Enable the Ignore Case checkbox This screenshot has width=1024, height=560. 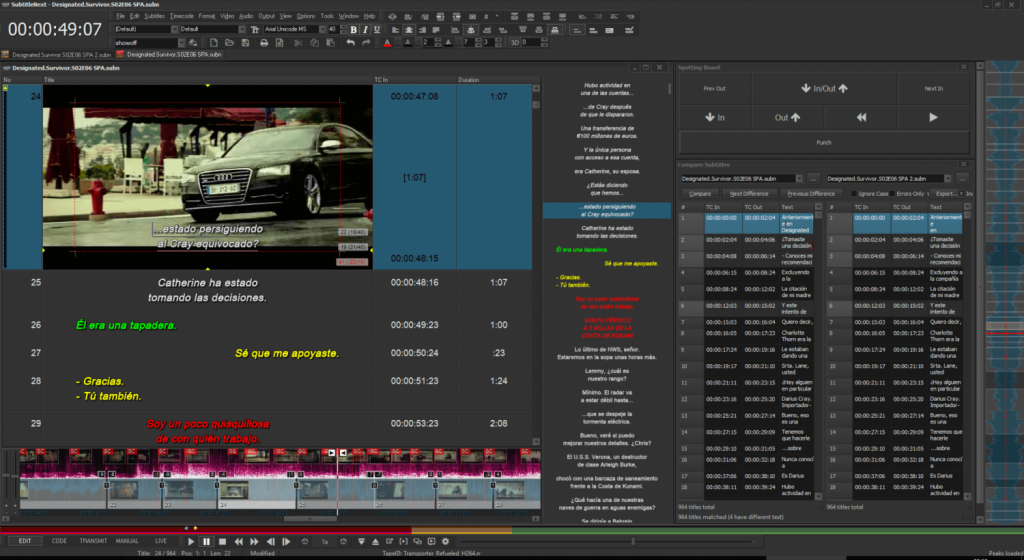coord(856,193)
